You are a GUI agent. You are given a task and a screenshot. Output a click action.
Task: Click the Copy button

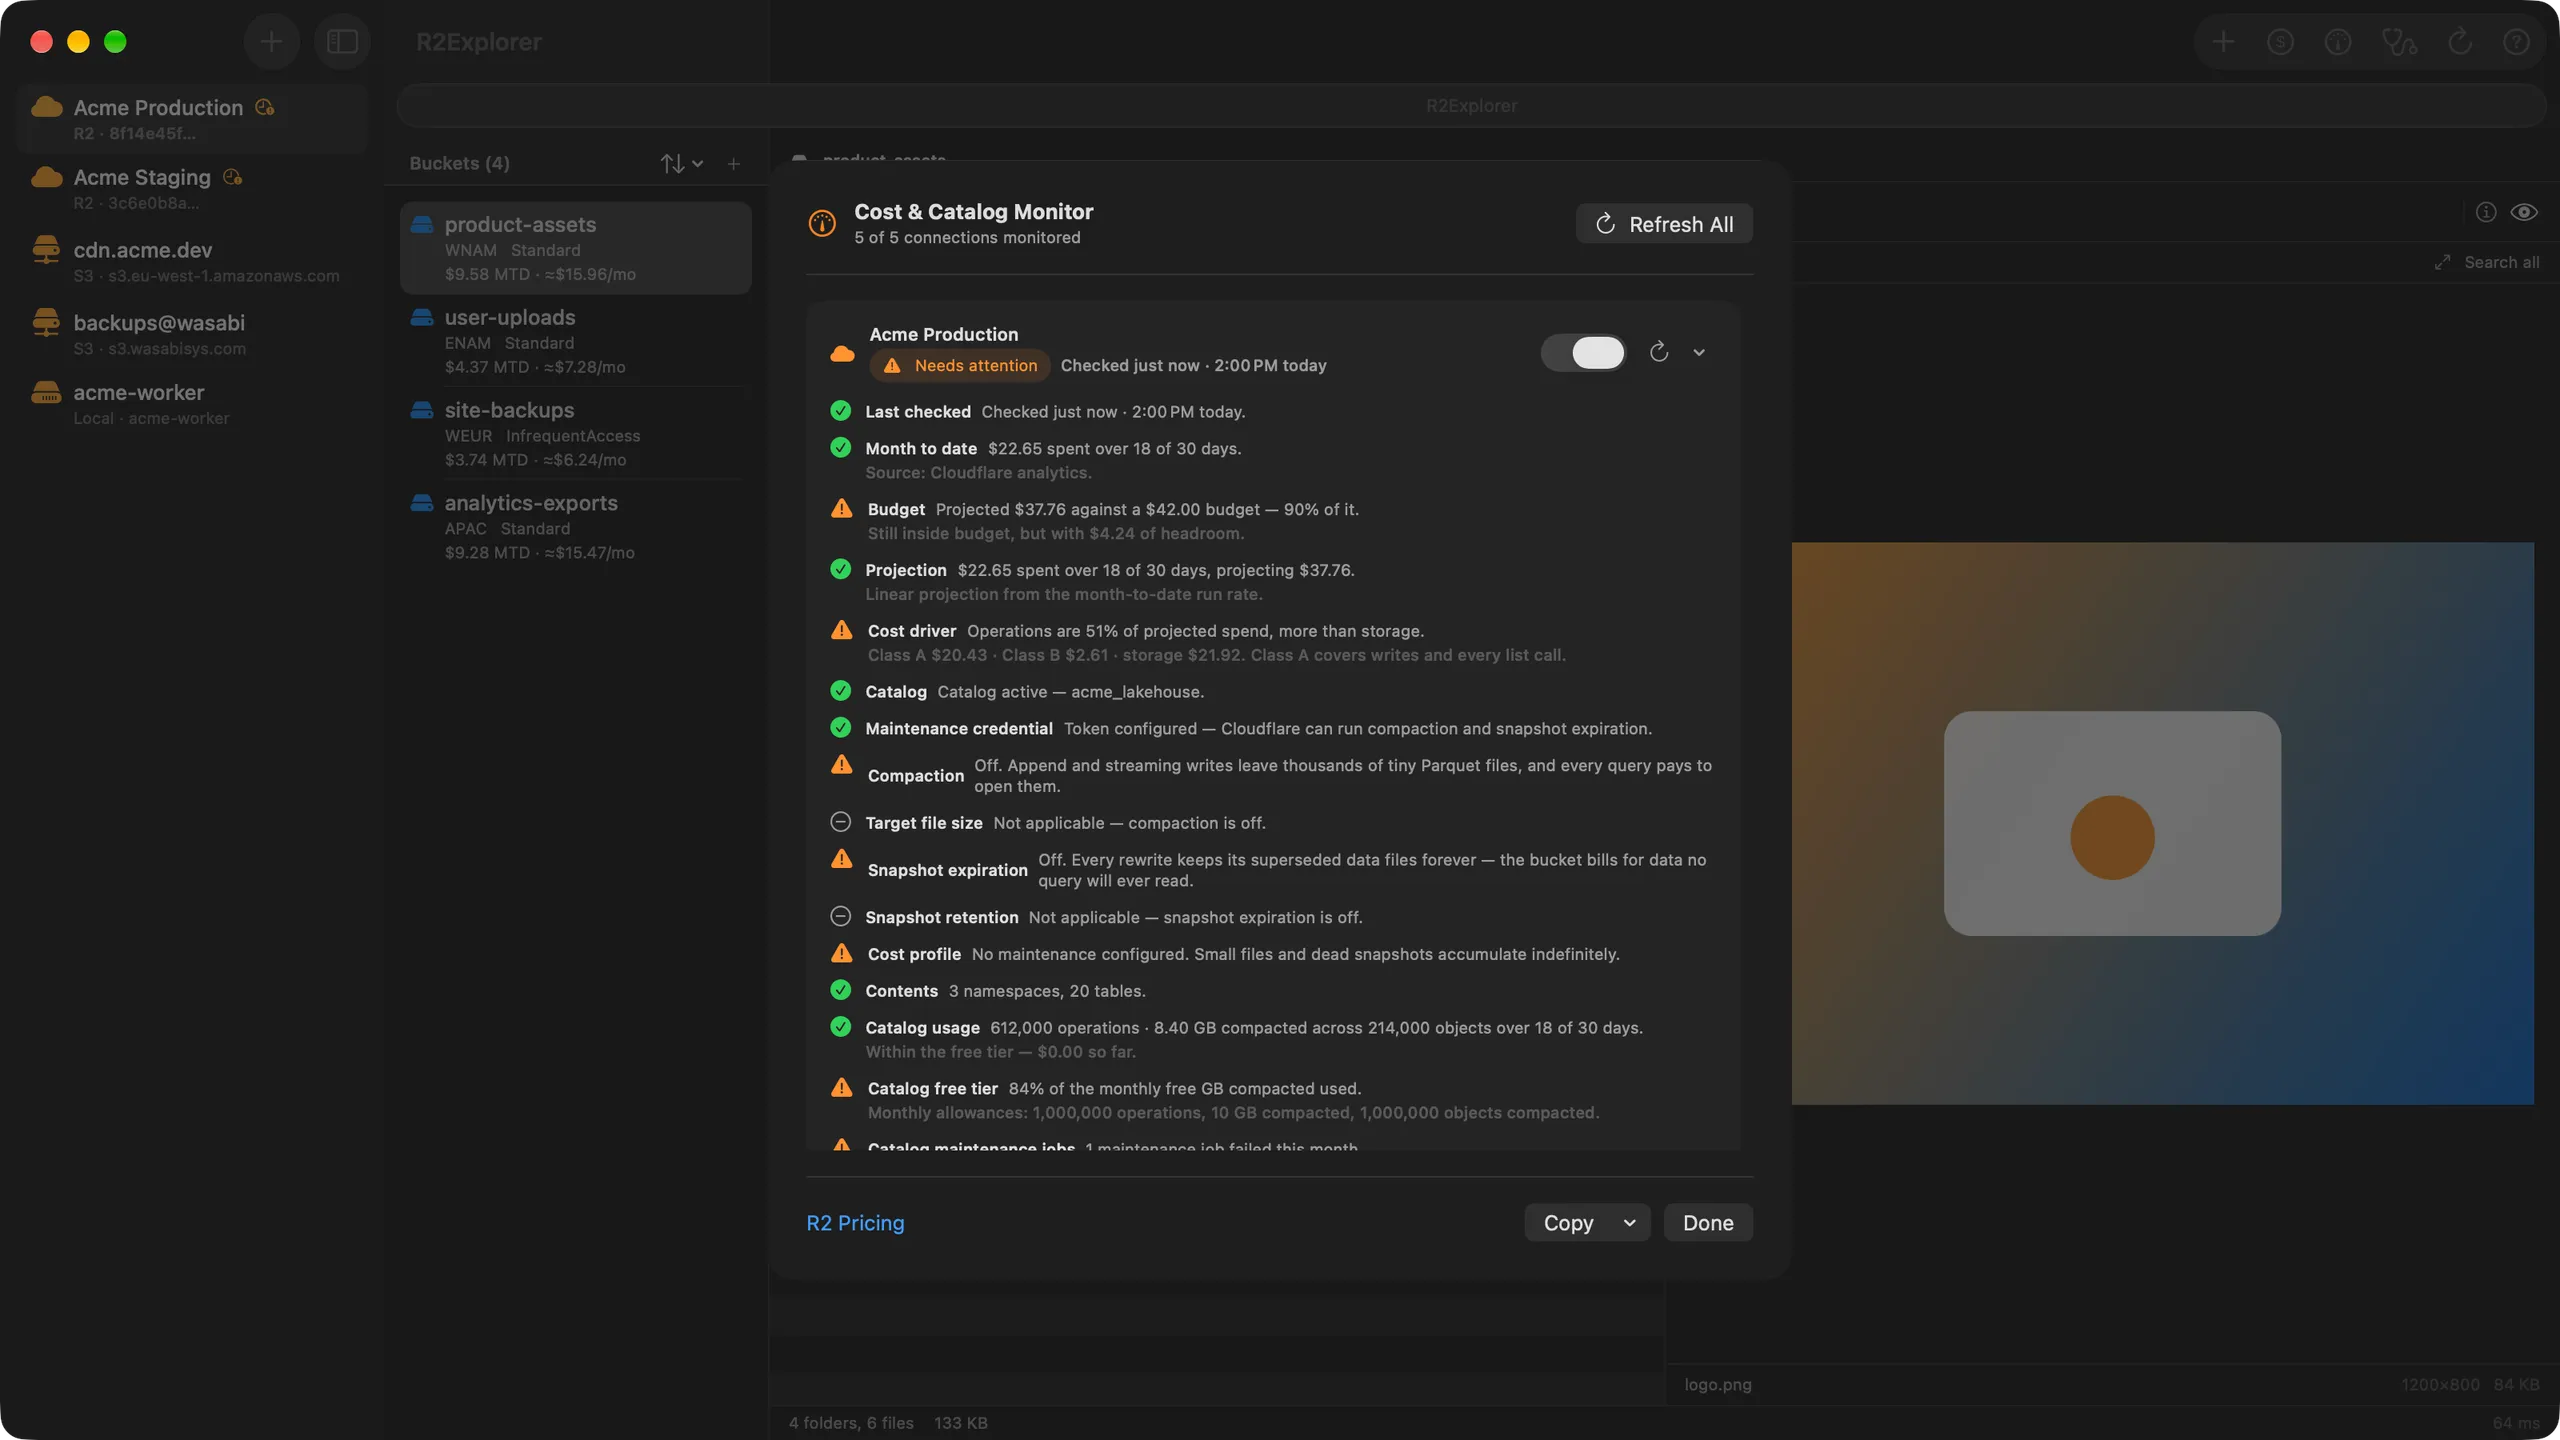pos(1568,1222)
